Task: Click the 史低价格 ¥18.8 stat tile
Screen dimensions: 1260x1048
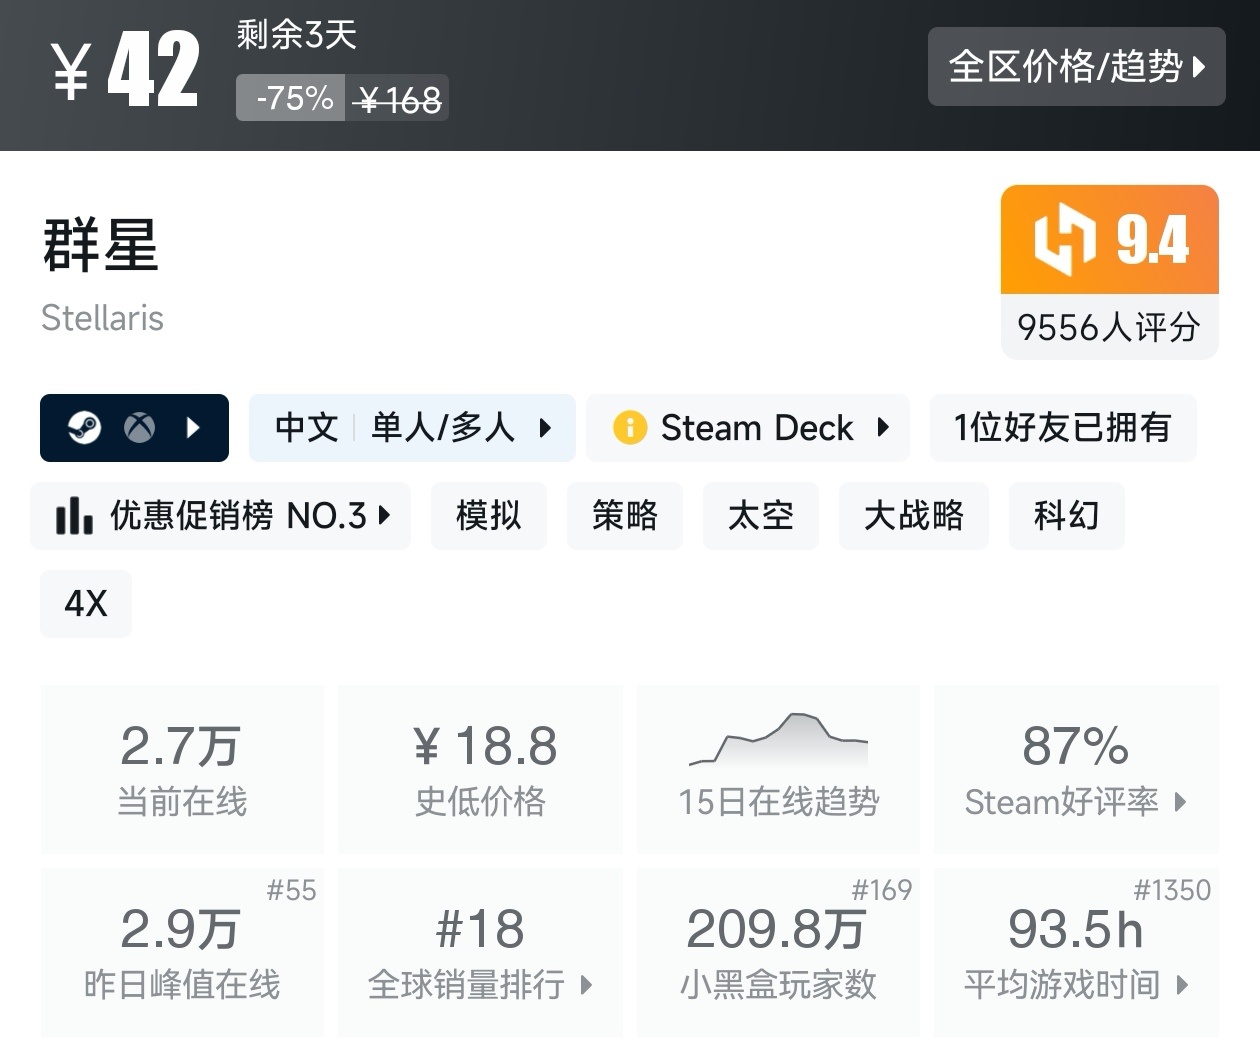Action: tap(480, 768)
